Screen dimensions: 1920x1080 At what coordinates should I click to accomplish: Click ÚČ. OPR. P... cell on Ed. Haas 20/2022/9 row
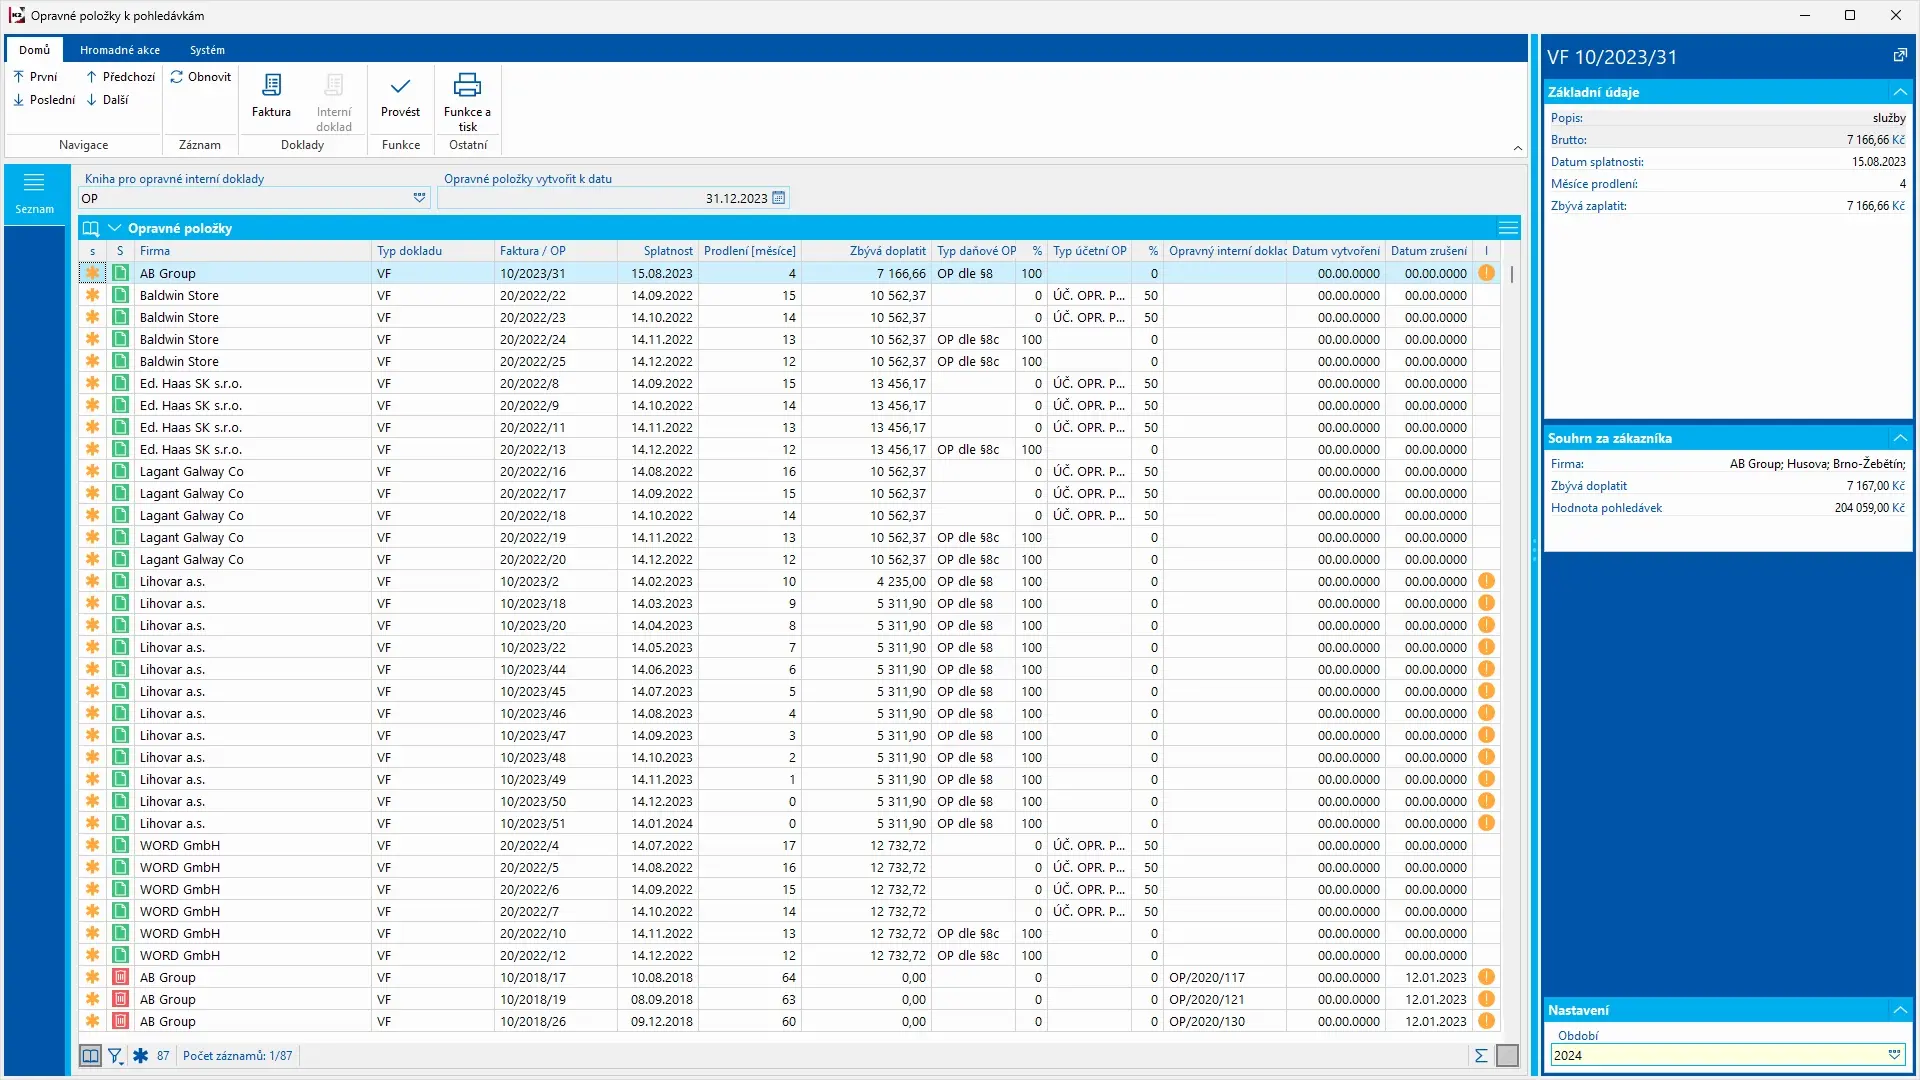pyautogui.click(x=1089, y=405)
